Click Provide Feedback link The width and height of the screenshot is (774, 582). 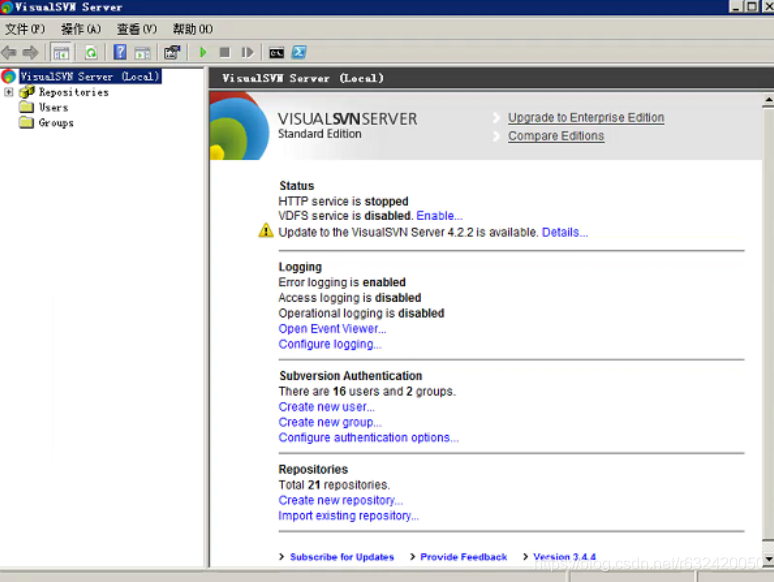pyautogui.click(x=463, y=557)
